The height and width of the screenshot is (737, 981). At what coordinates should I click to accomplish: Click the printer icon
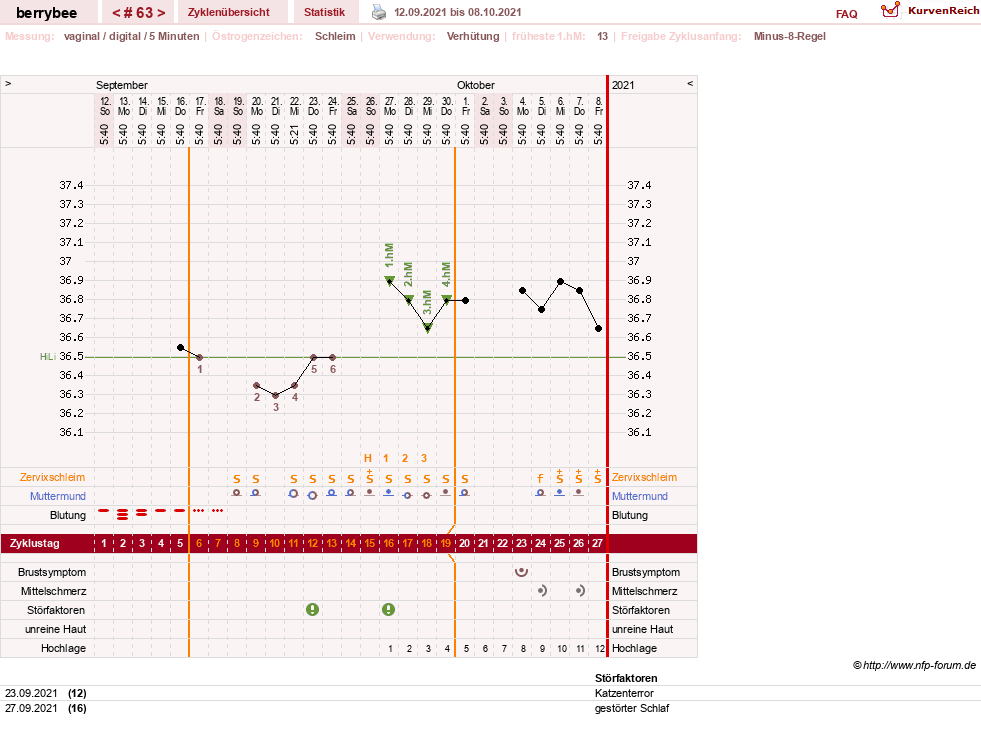(379, 12)
